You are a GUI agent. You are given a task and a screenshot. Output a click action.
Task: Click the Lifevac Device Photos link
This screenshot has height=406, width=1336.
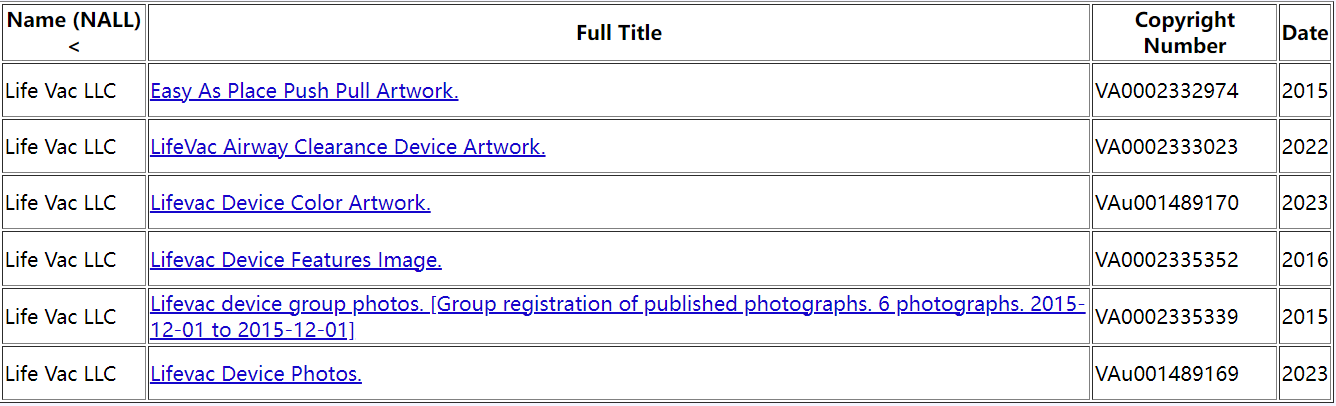255,374
